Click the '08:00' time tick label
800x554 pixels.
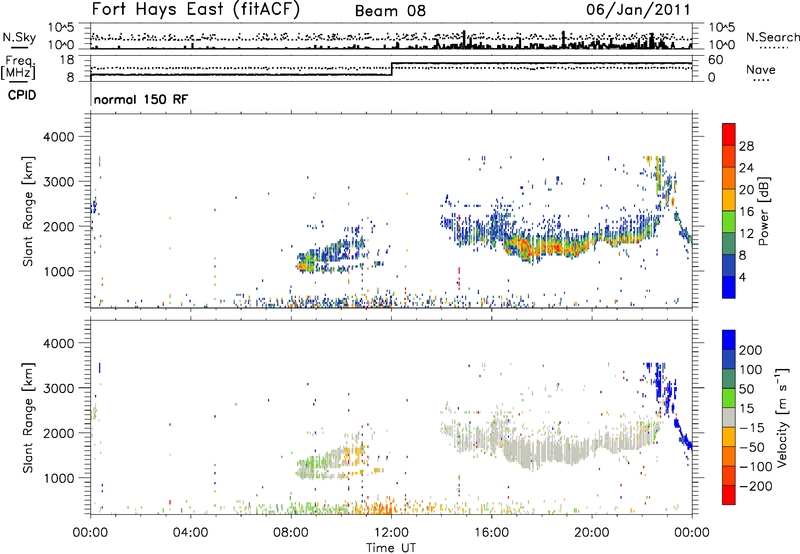coord(291,533)
